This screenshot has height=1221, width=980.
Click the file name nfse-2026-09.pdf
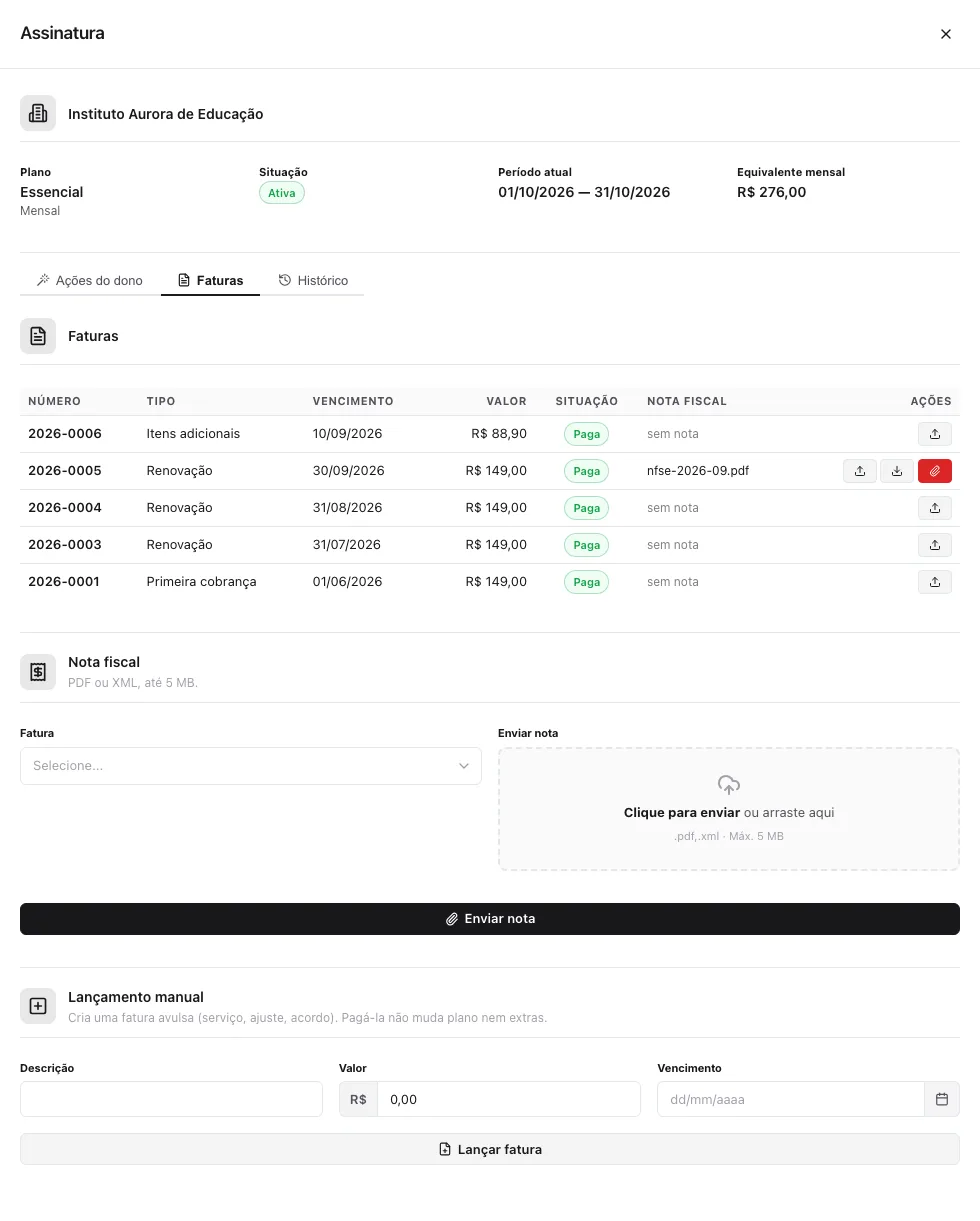tap(698, 471)
